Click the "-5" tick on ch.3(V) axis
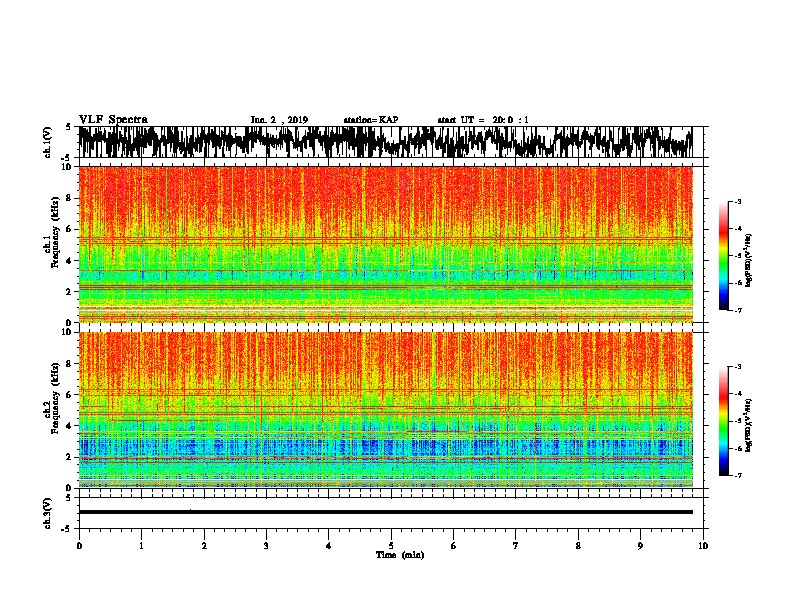This screenshot has height=612, width=792. coord(68,529)
